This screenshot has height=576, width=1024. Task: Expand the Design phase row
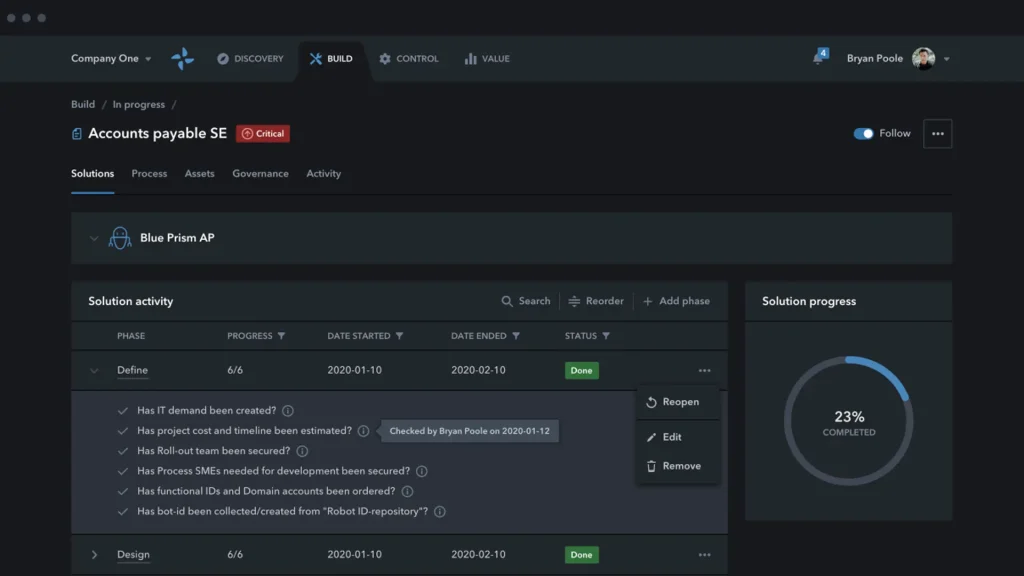(93, 554)
